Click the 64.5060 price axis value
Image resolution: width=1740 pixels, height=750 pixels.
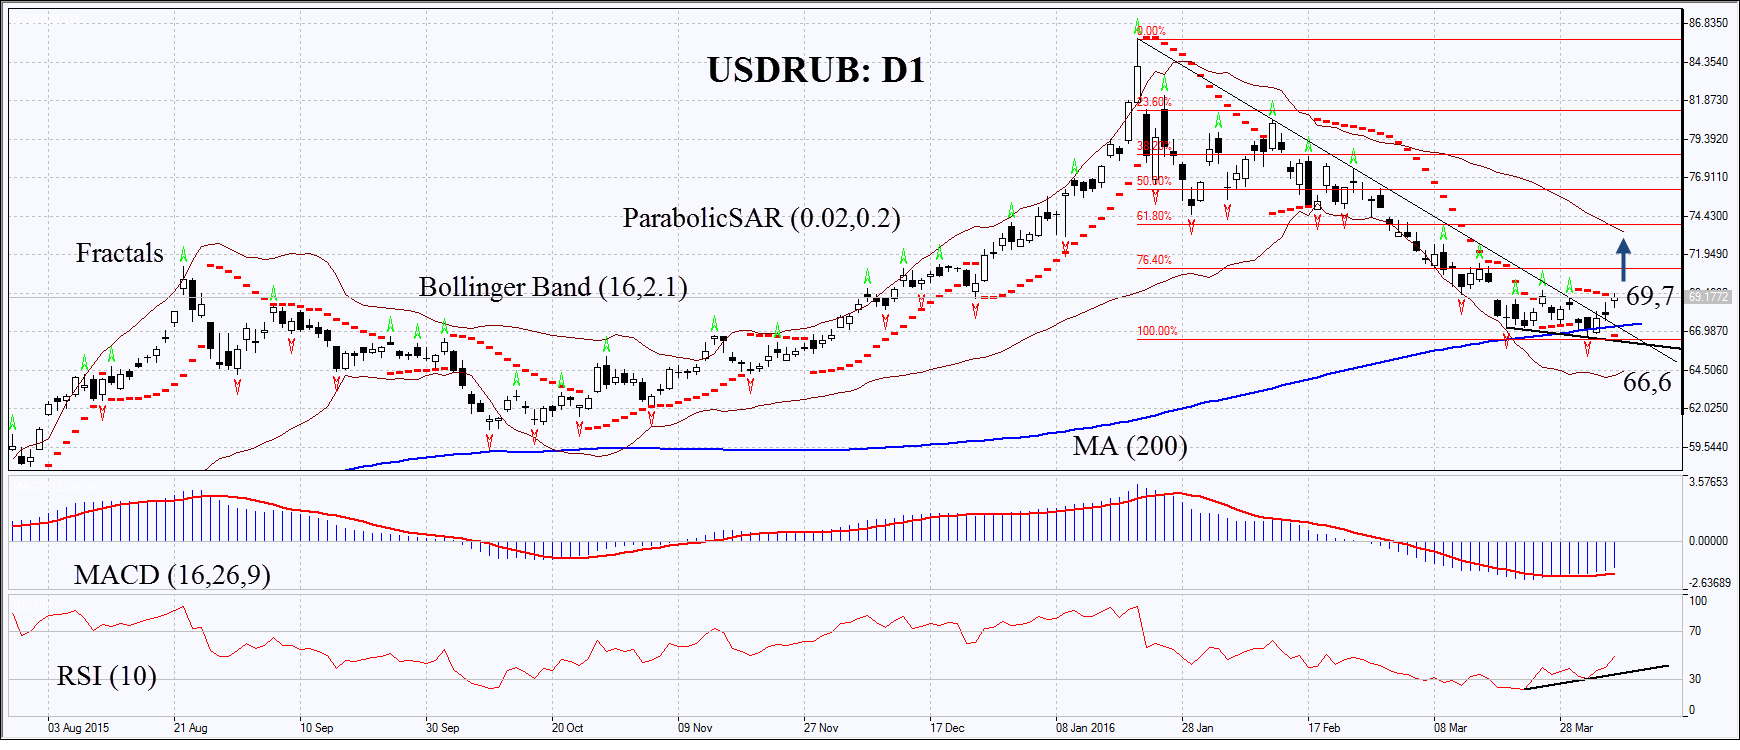(1708, 370)
